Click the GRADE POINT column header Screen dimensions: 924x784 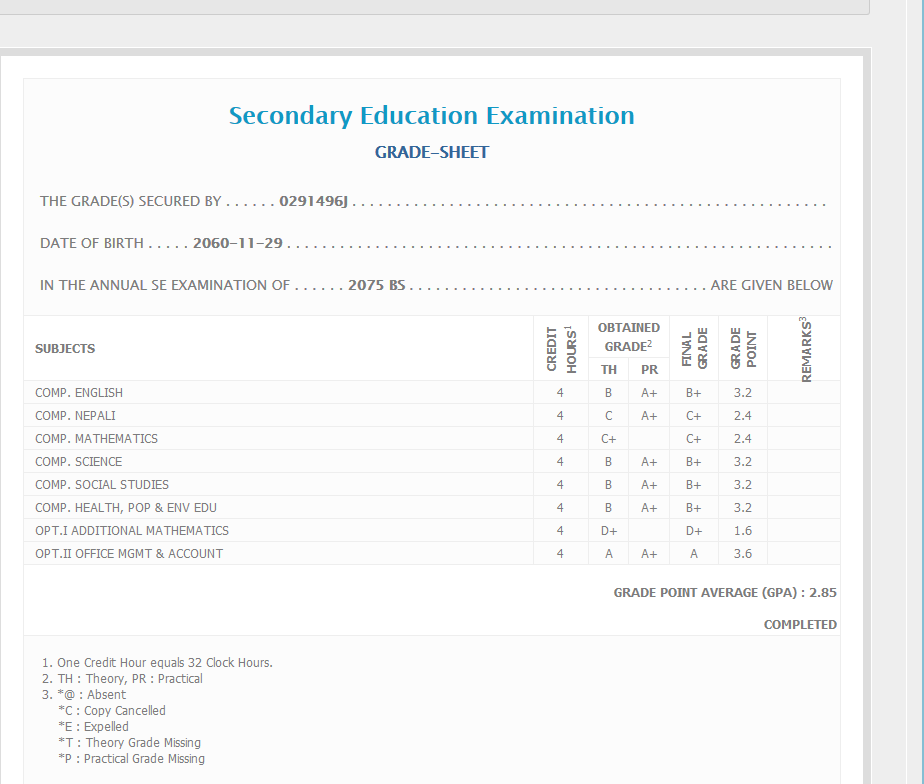(x=742, y=348)
